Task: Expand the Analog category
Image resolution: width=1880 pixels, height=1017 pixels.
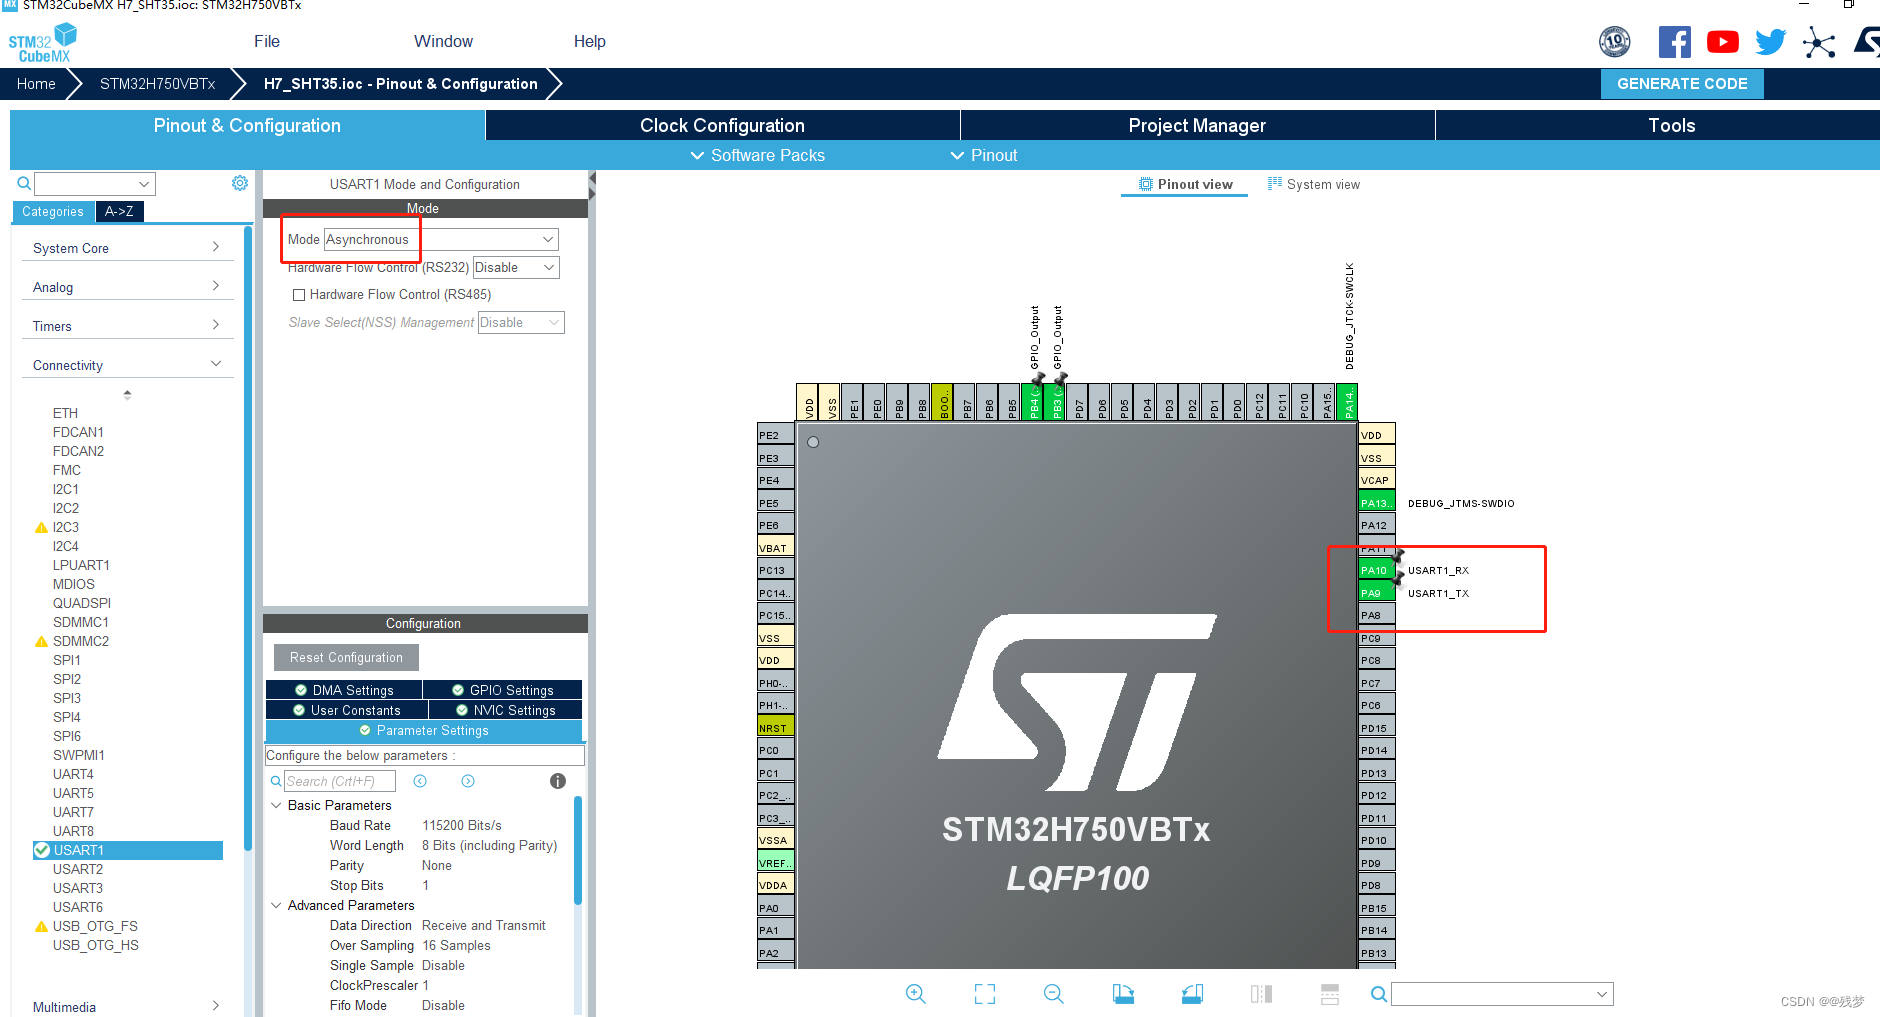Action: tap(126, 287)
